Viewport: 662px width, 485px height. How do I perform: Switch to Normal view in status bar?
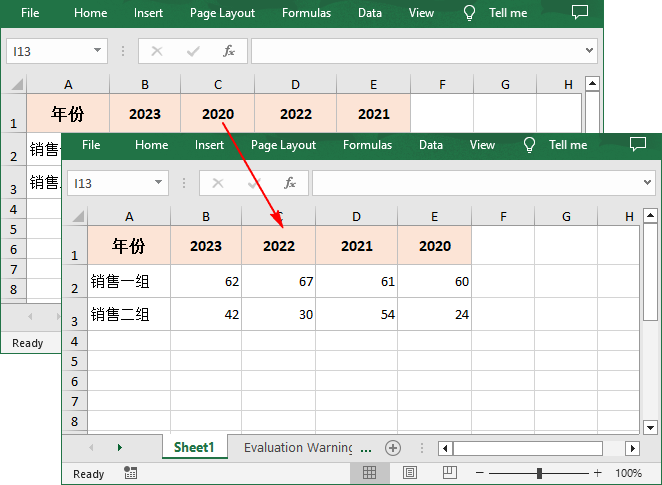click(369, 473)
